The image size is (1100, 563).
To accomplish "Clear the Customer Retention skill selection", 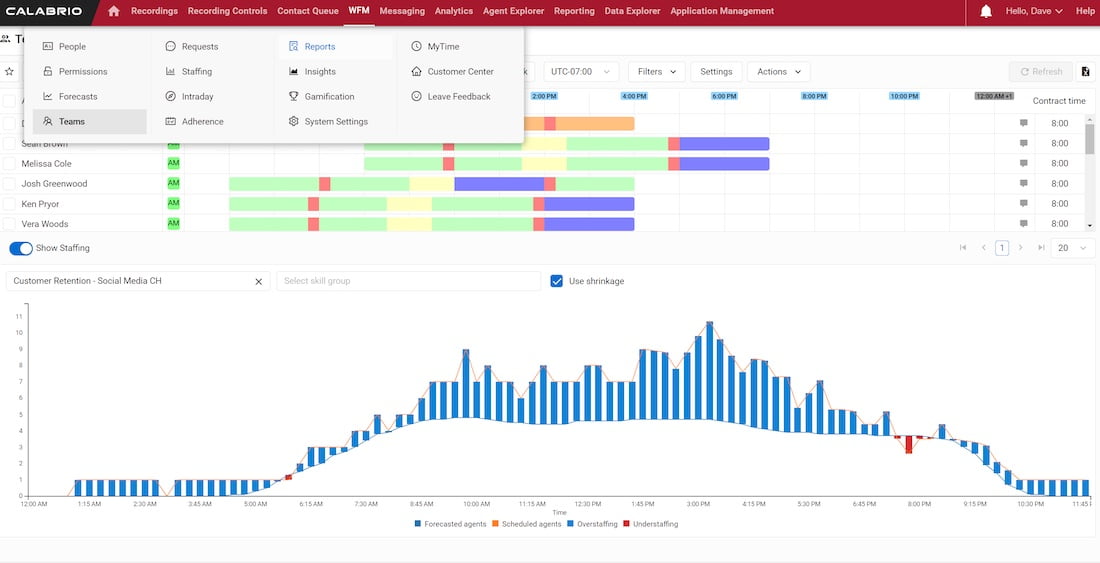I will click(259, 282).
